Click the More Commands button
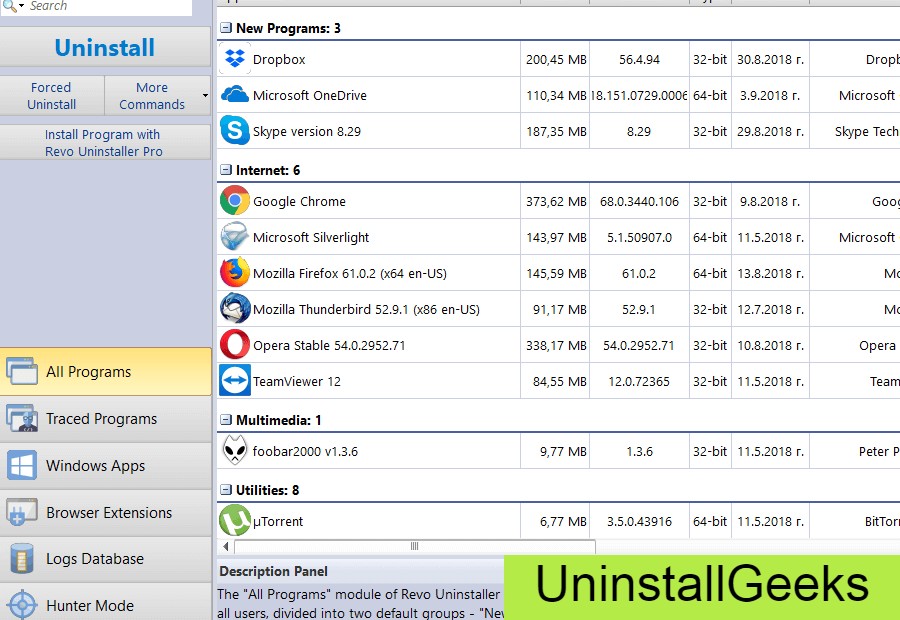The height and width of the screenshot is (620, 900). tap(152, 95)
